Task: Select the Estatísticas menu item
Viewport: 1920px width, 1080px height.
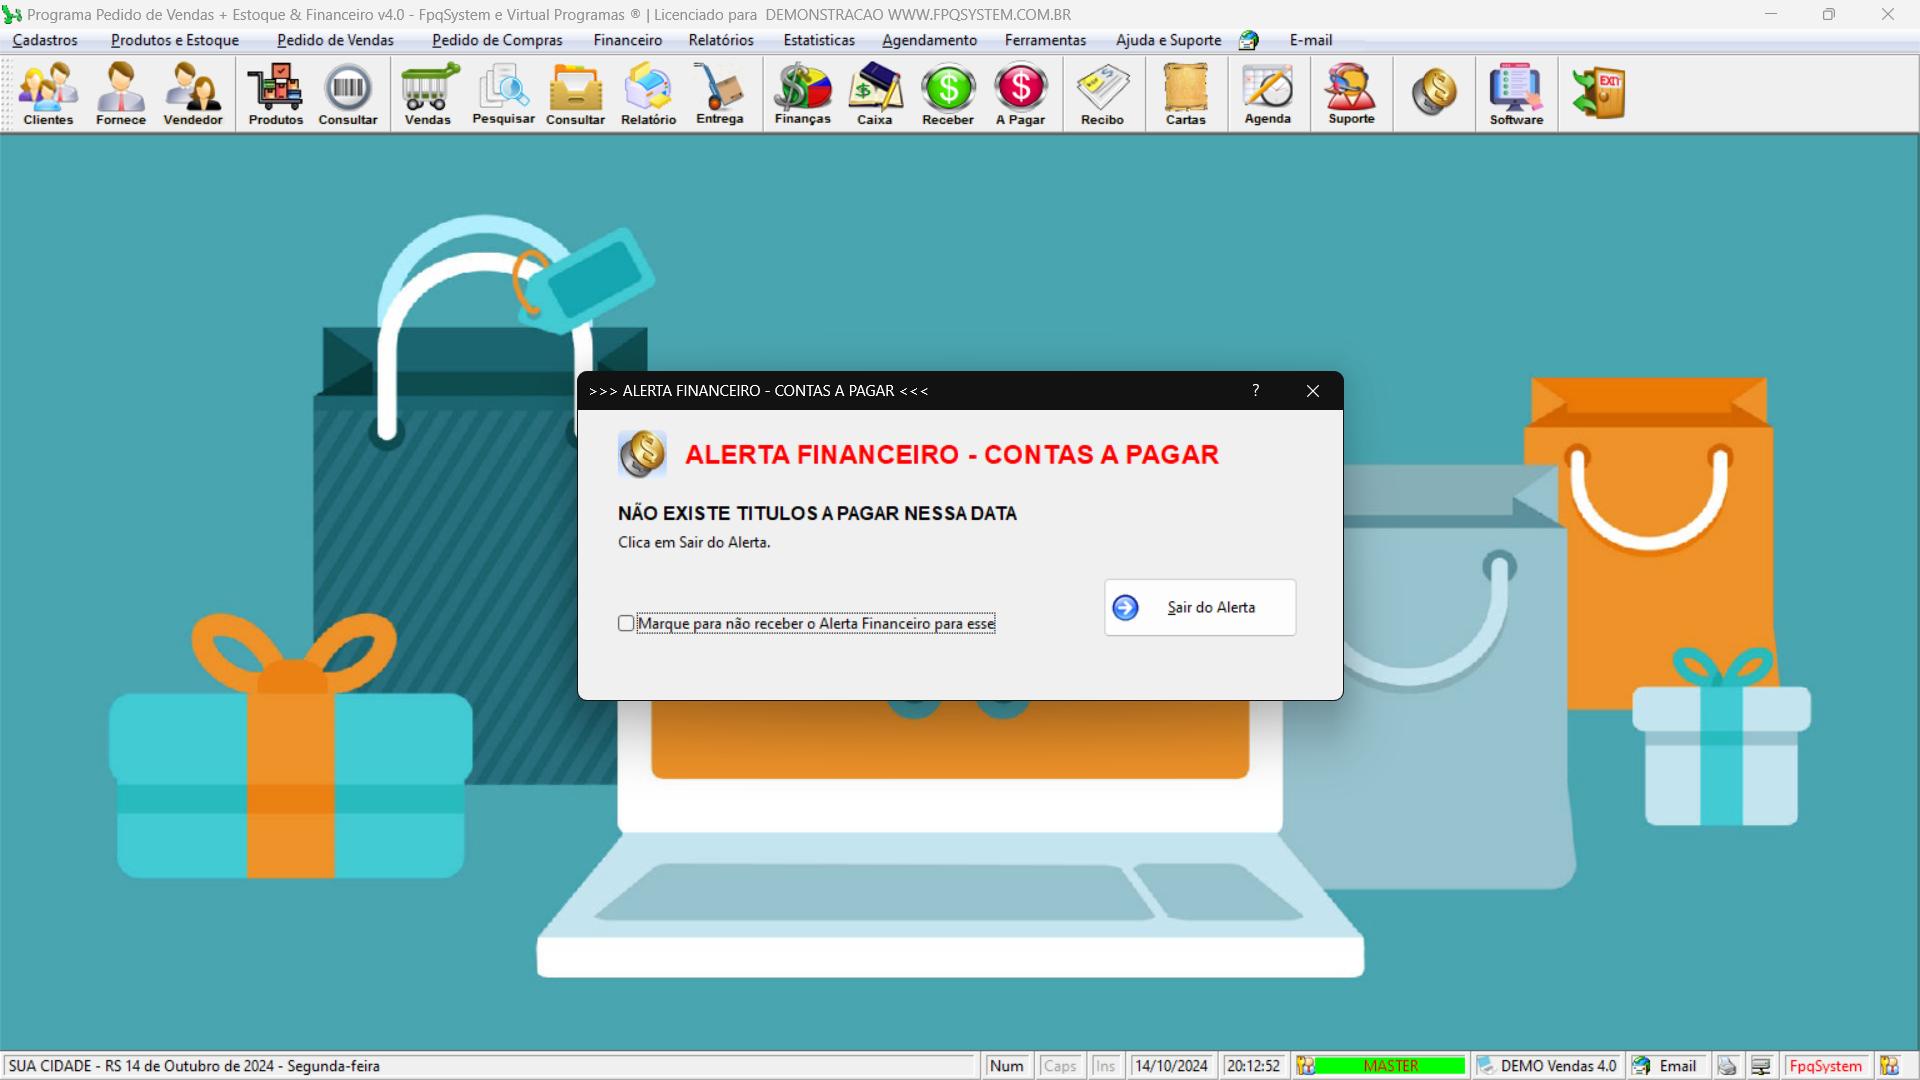Action: (x=819, y=40)
